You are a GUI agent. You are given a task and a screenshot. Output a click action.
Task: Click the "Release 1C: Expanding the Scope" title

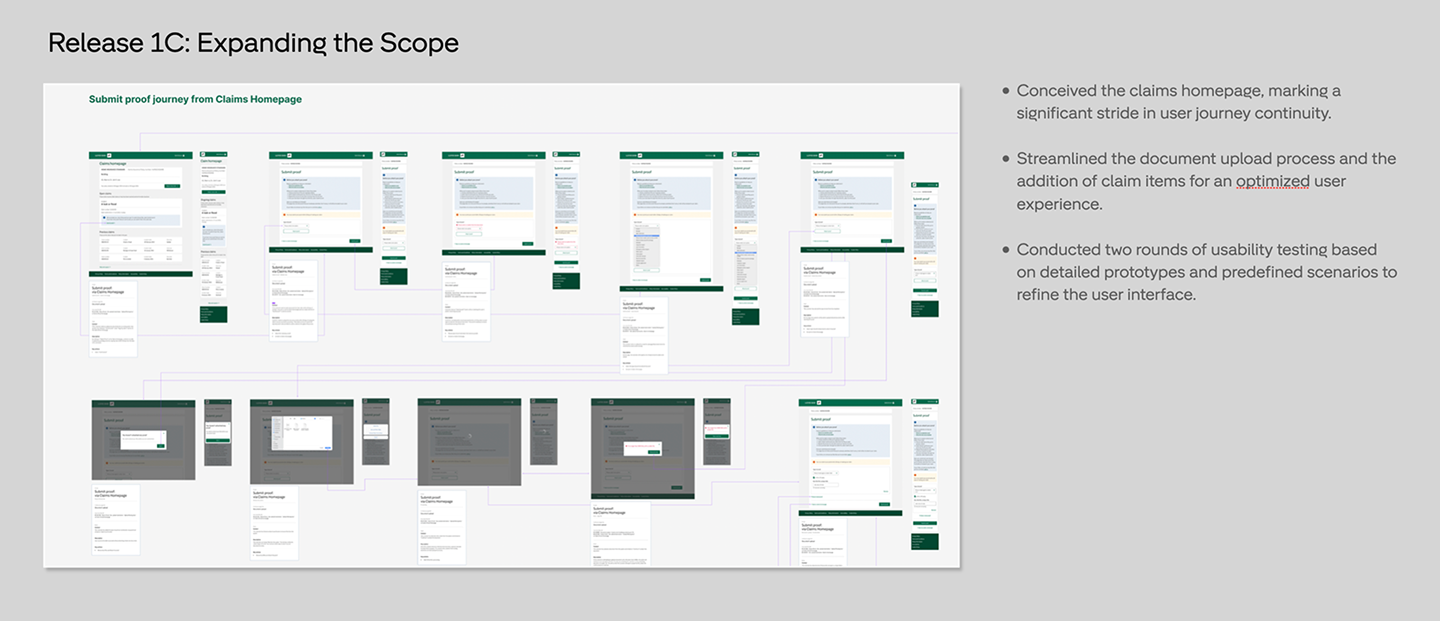[253, 43]
